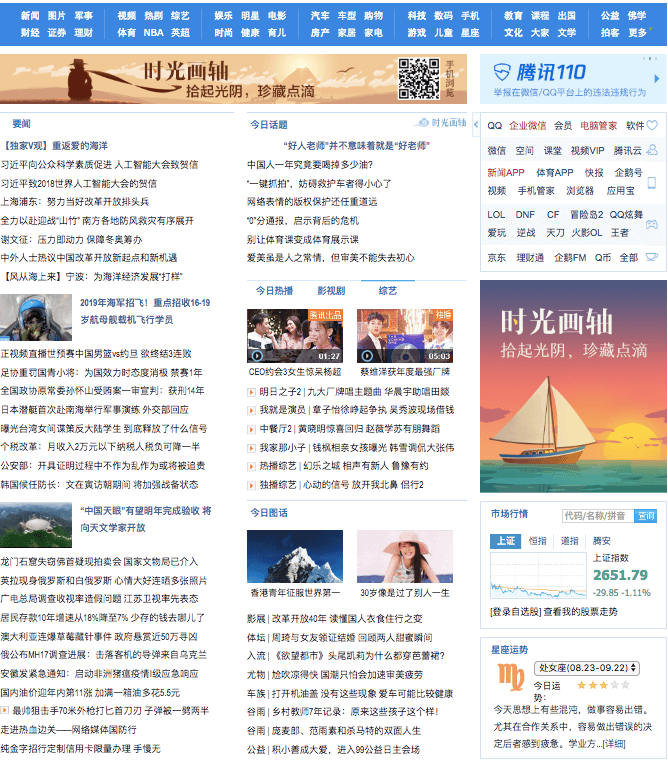The height and width of the screenshot is (764, 668).
Task: Click the 京东 link
Action: [x=496, y=257]
